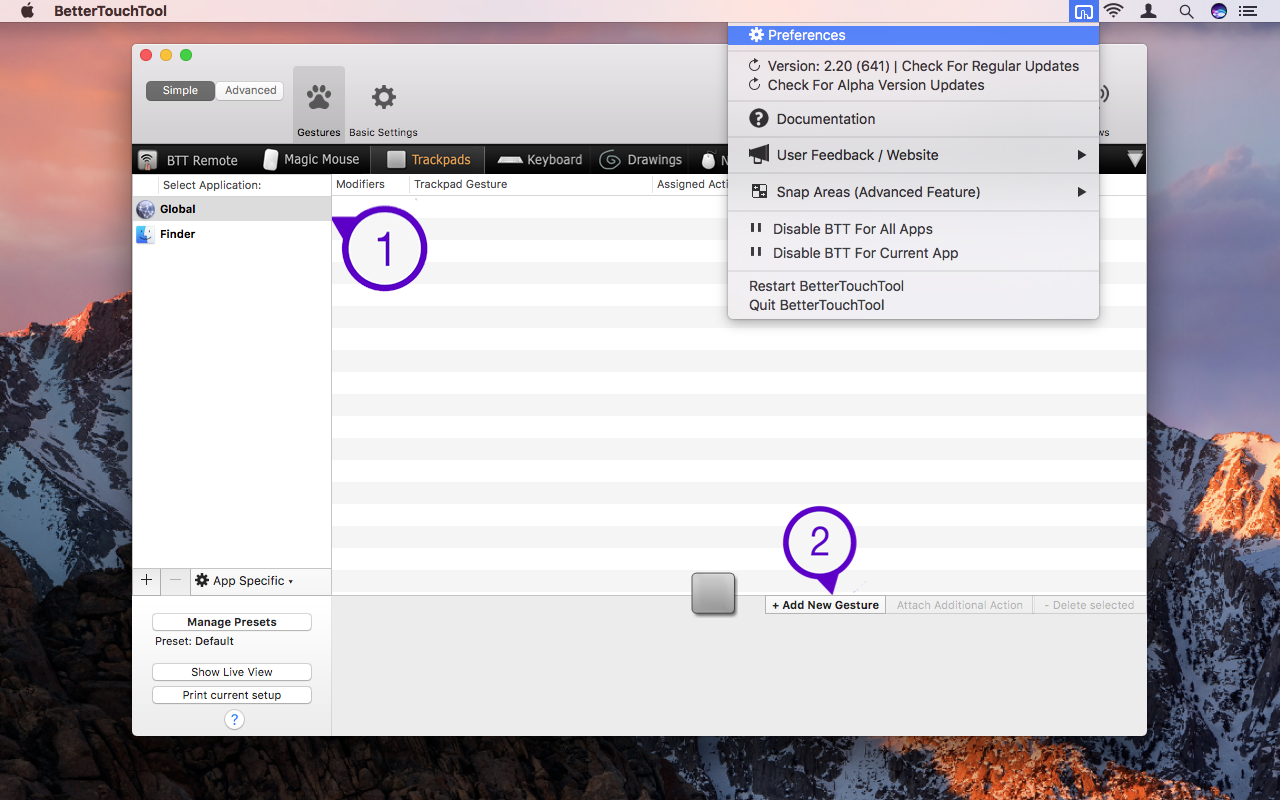Viewport: 1280px width, 800px height.
Task: Click Attach Additional Action button
Action: [960, 605]
